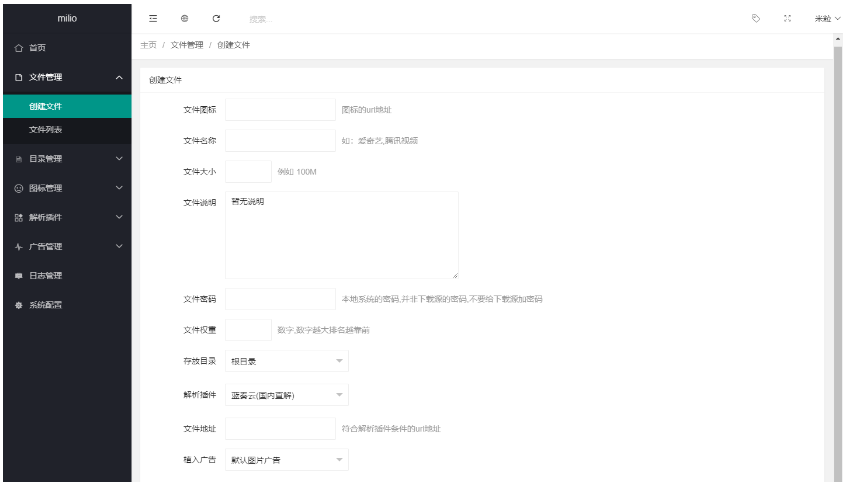Click the 解析插件 sidebar icon
Viewport: 845px width, 482px height.
click(19, 217)
